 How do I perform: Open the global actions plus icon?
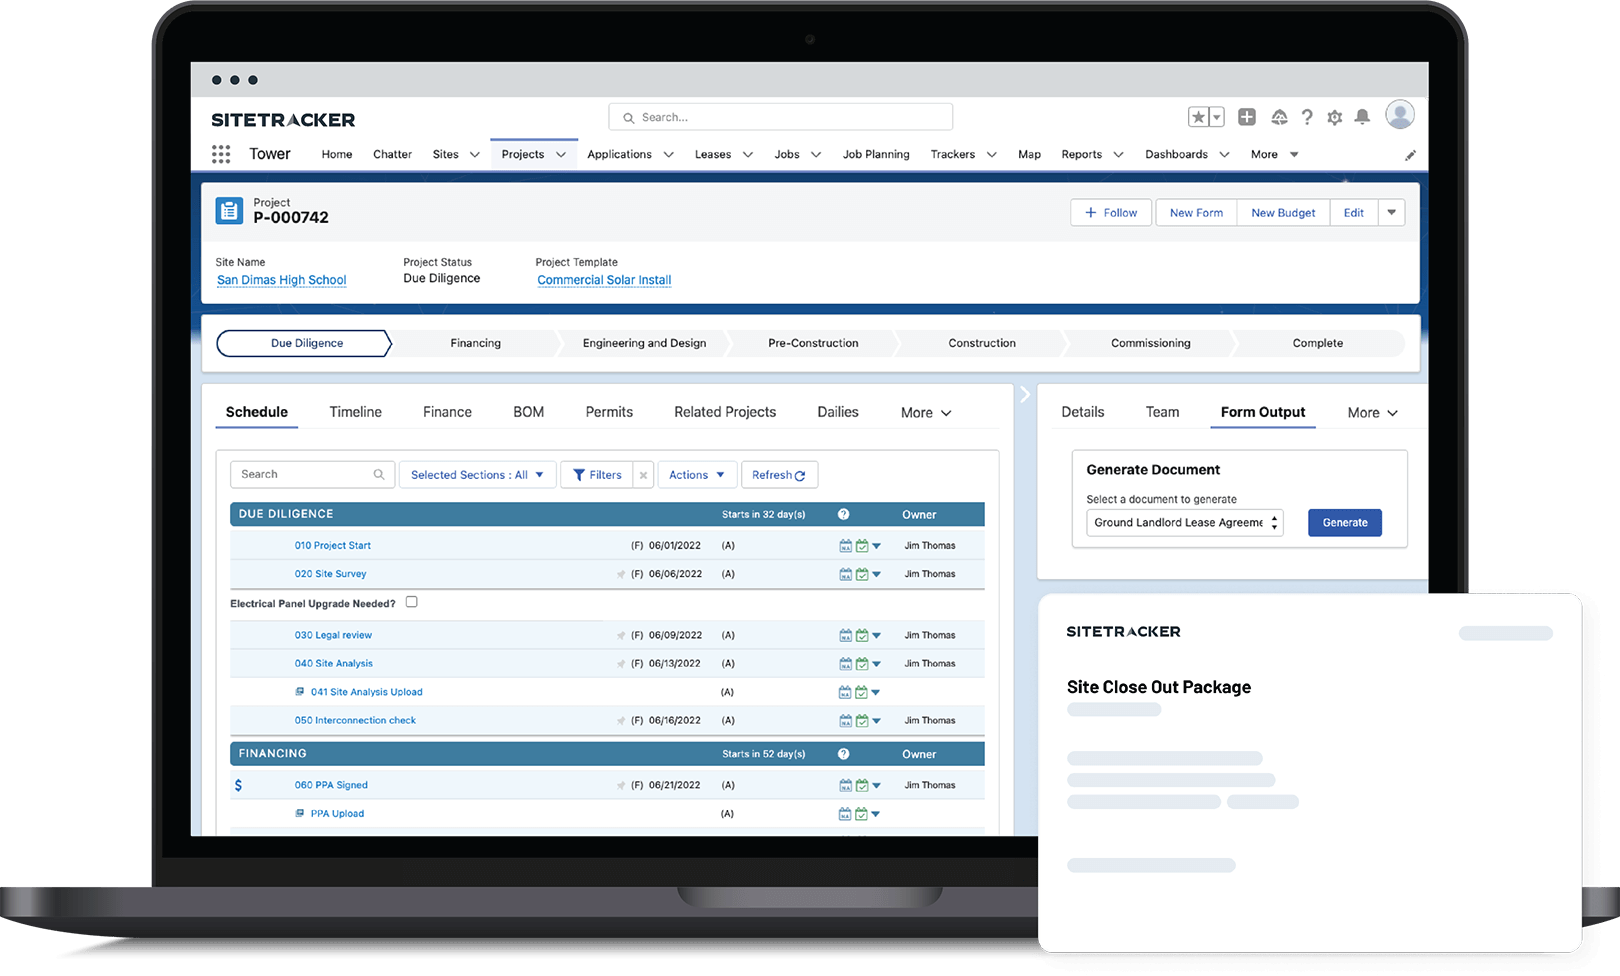point(1247,116)
